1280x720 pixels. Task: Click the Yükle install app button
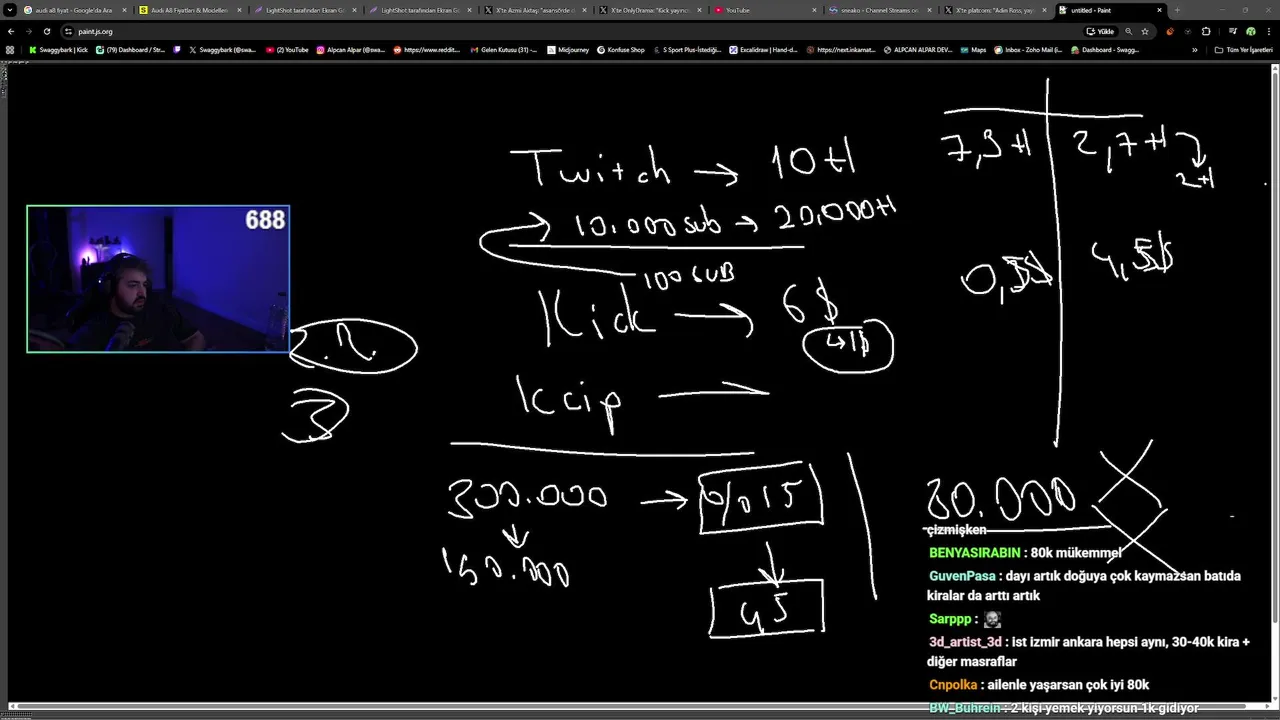[1101, 31]
